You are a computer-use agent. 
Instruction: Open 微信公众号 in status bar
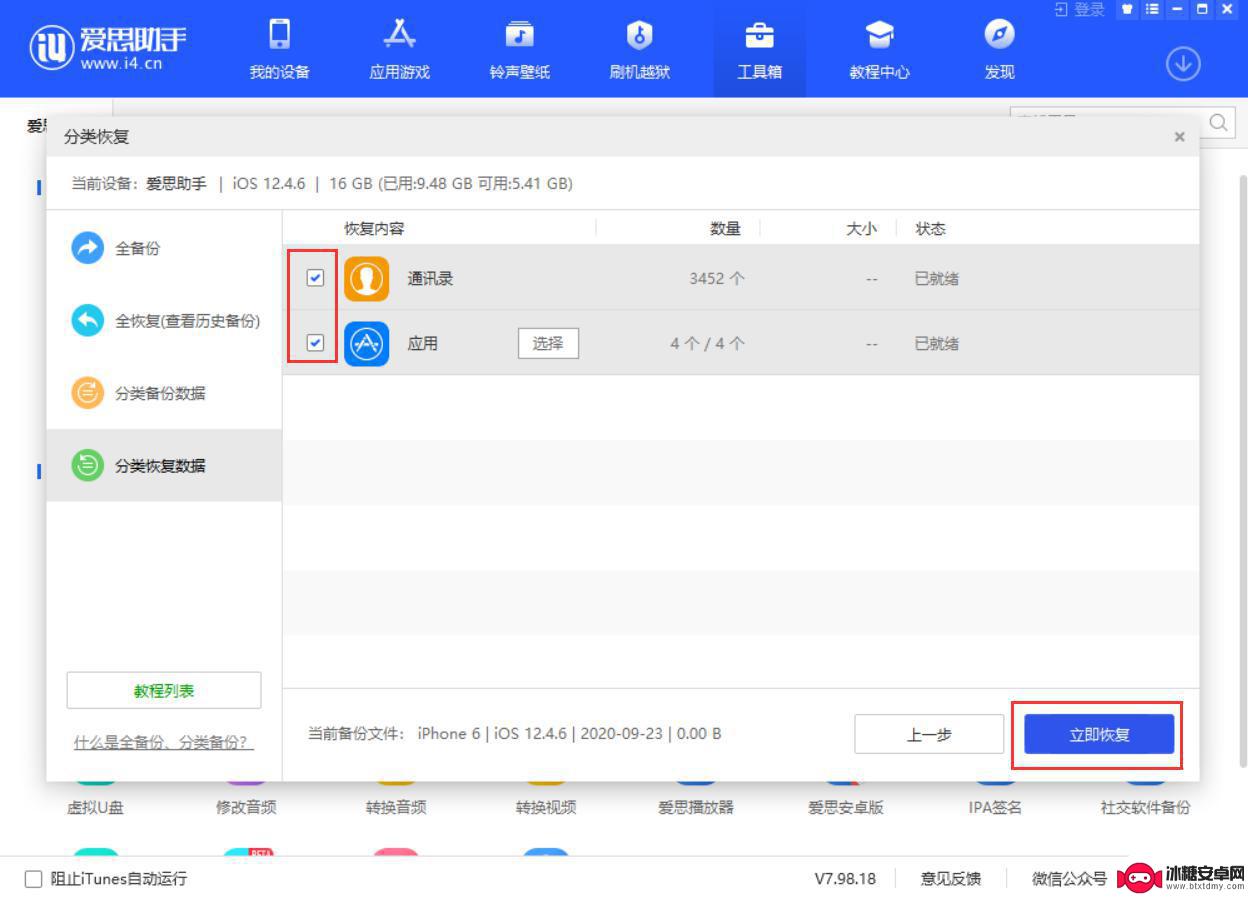1069,879
